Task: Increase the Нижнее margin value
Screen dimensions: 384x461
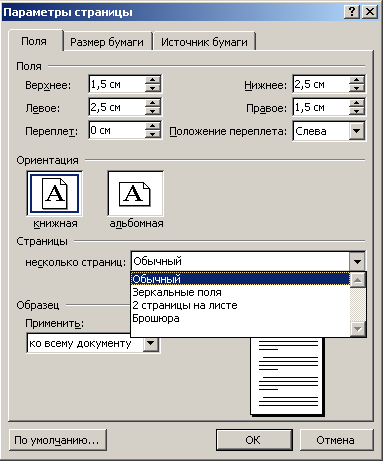Action: [357, 80]
